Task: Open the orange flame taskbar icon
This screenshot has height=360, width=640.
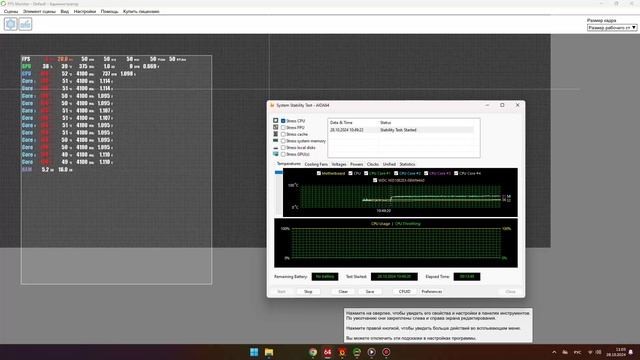Action: click(x=342, y=352)
